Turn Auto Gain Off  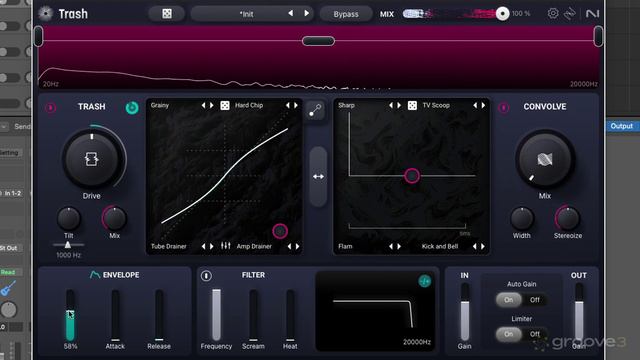pyautogui.click(x=534, y=300)
